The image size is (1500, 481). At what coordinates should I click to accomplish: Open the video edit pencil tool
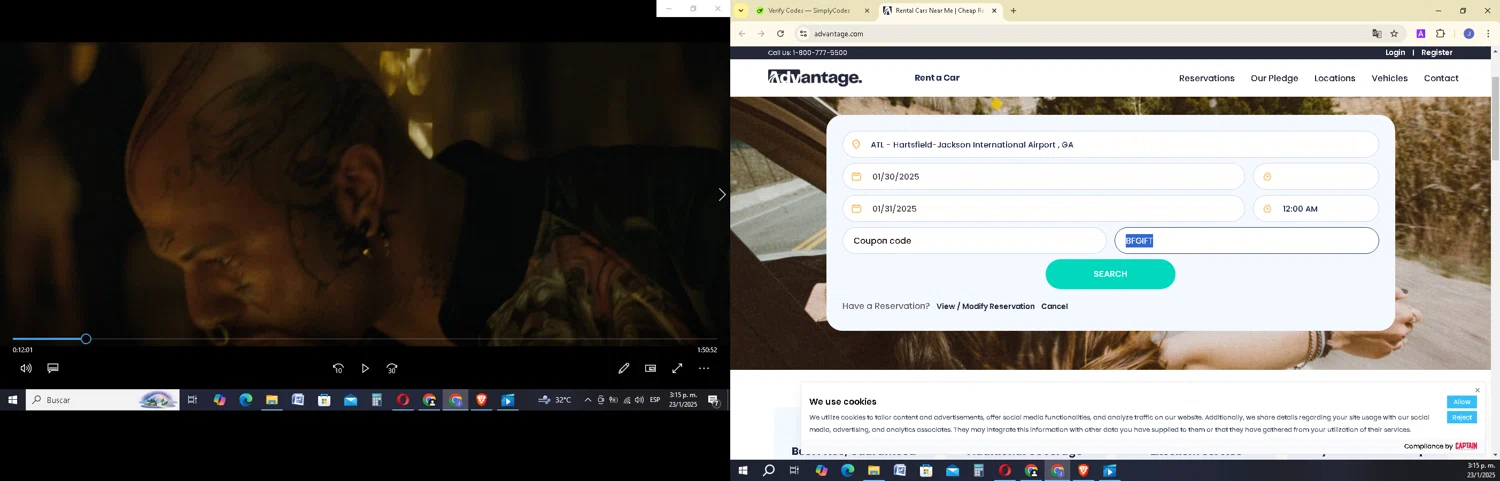(623, 368)
